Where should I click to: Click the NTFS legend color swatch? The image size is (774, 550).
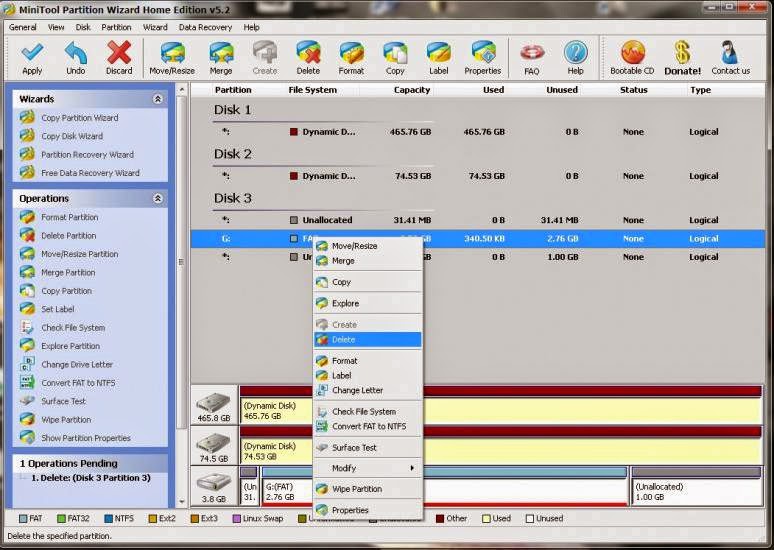(109, 519)
